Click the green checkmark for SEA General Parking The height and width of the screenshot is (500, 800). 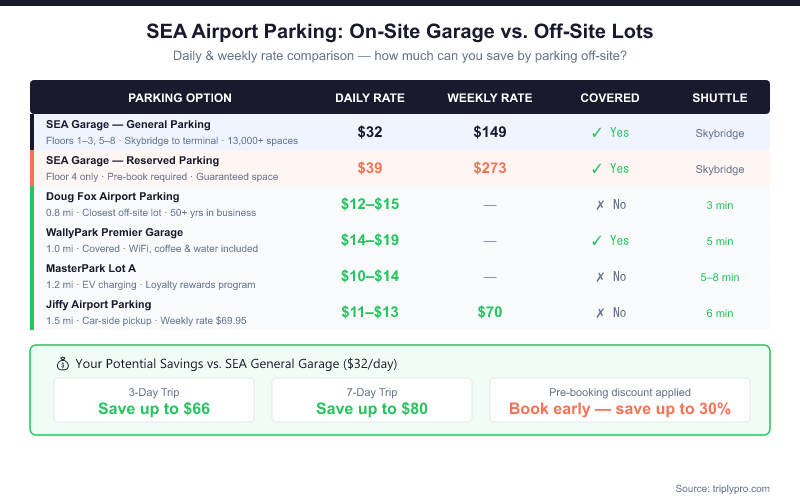[596, 133]
